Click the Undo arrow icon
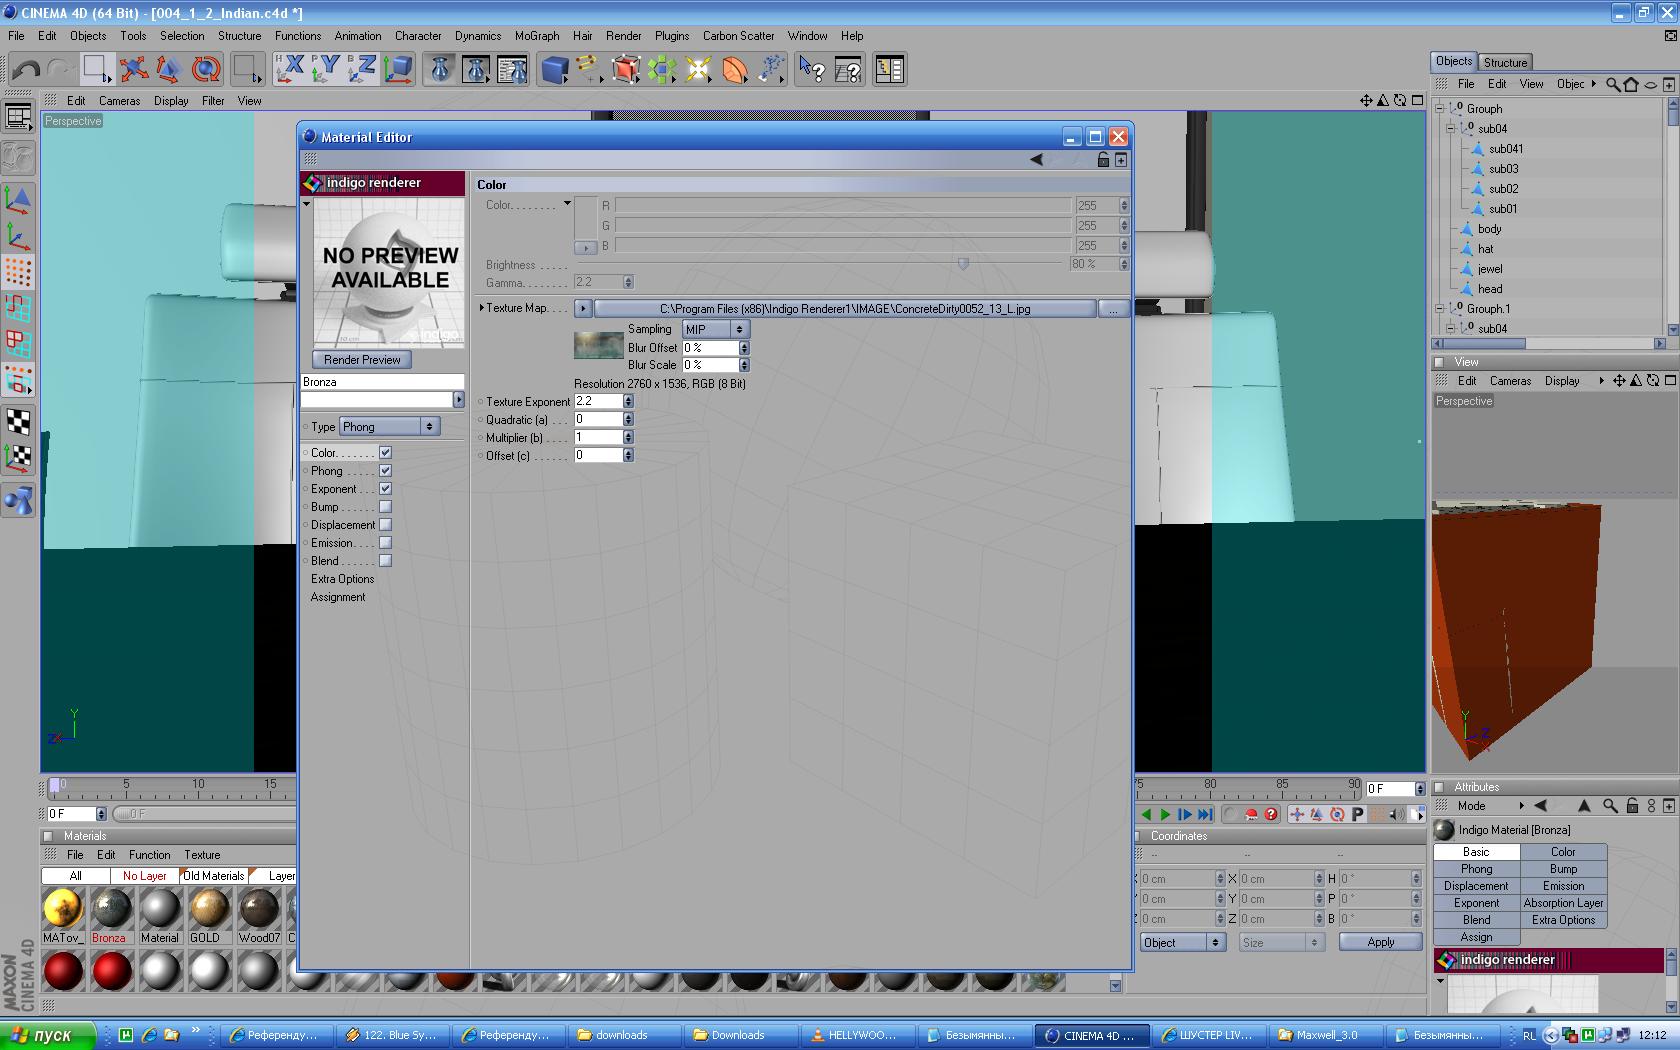Viewport: 1680px width, 1050px height. tap(27, 69)
